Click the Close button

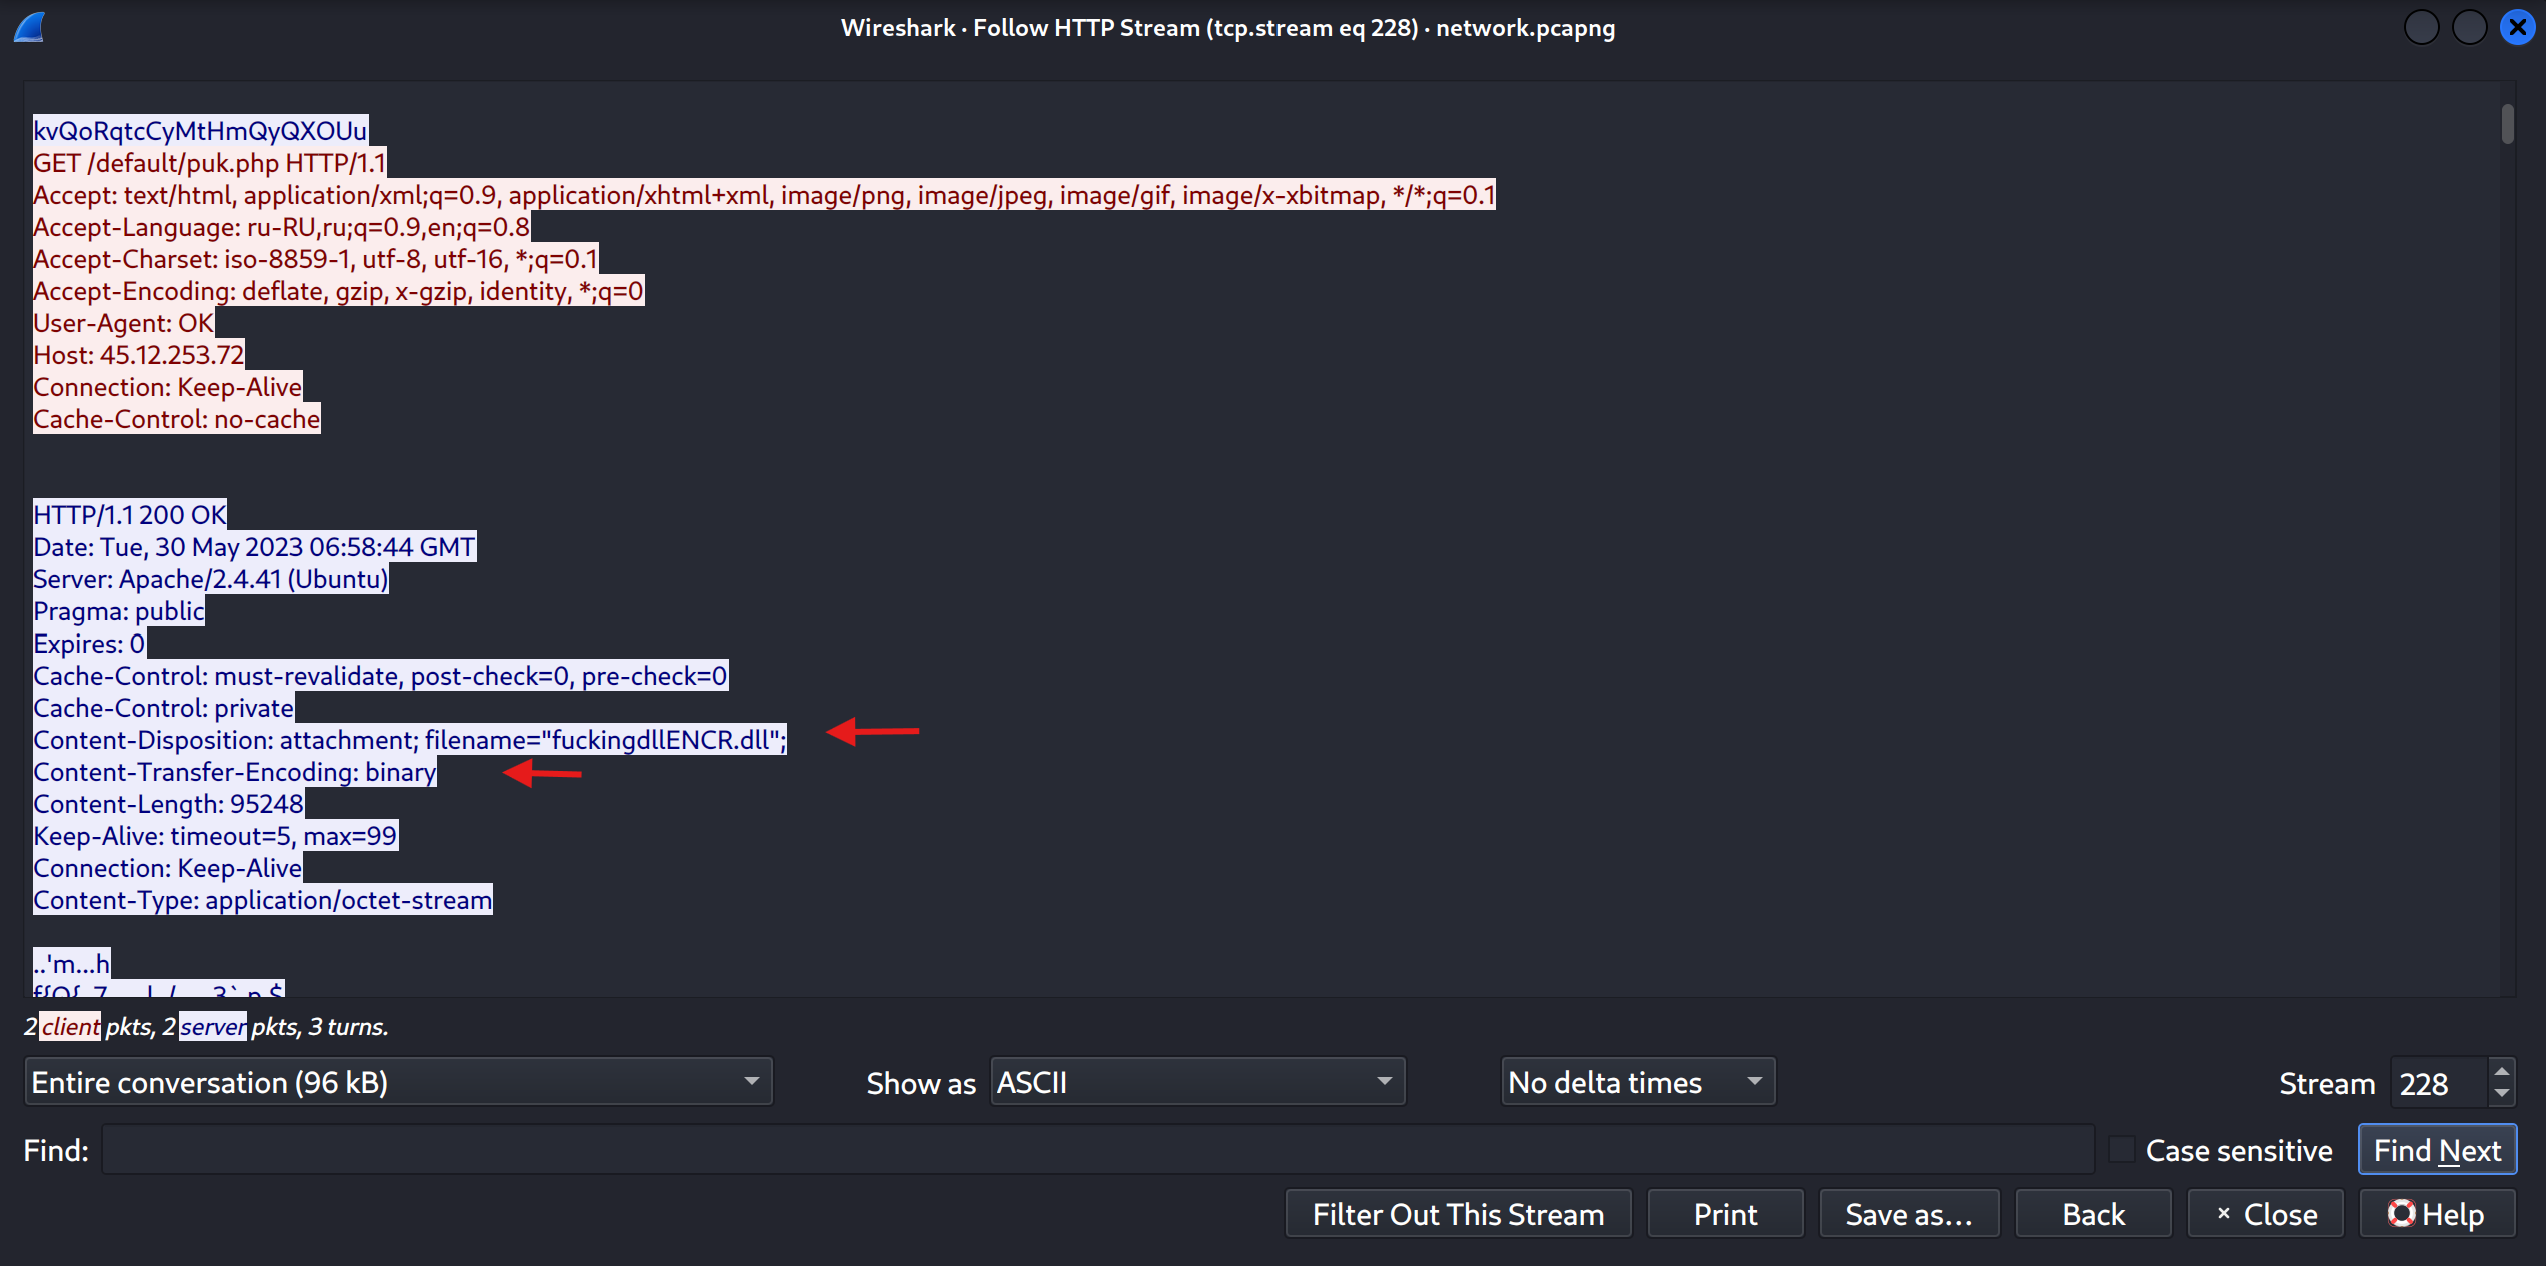click(2265, 1213)
